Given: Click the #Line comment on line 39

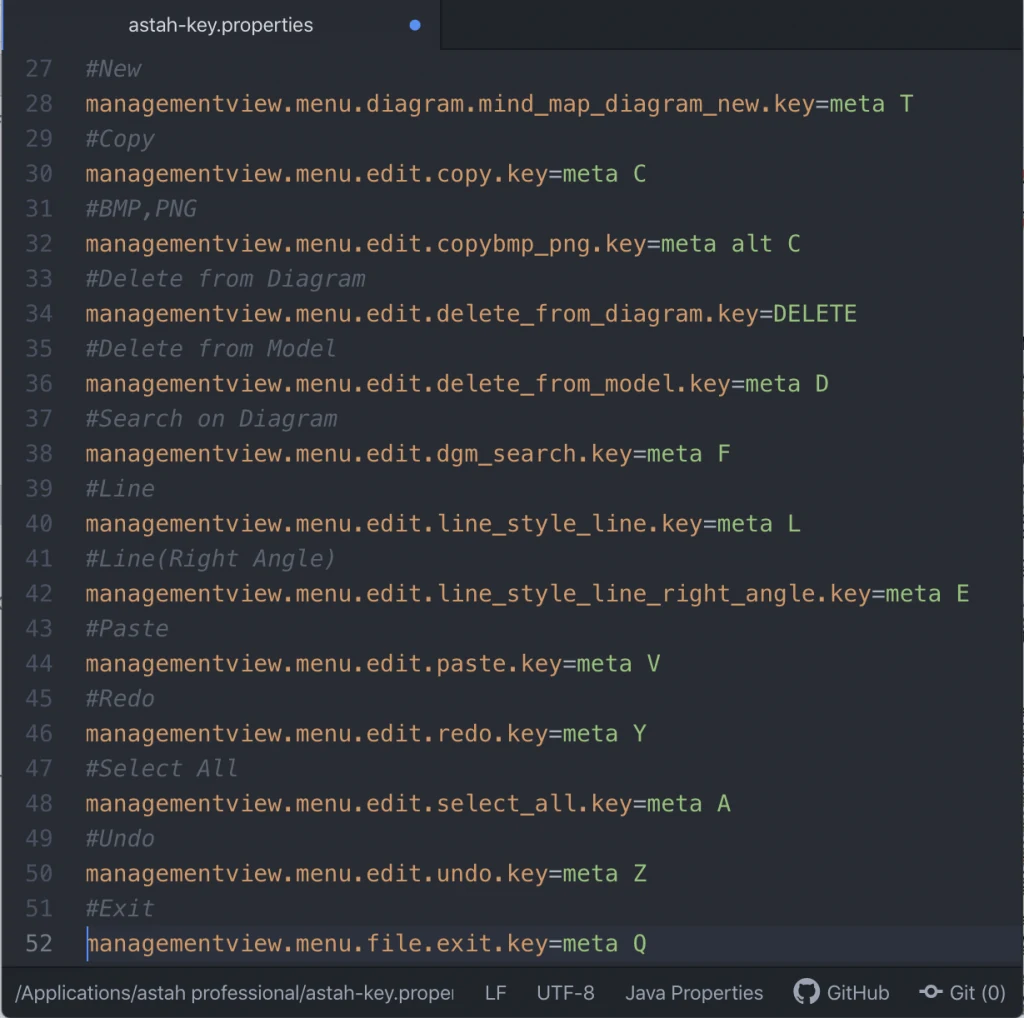Looking at the screenshot, I should [x=120, y=488].
